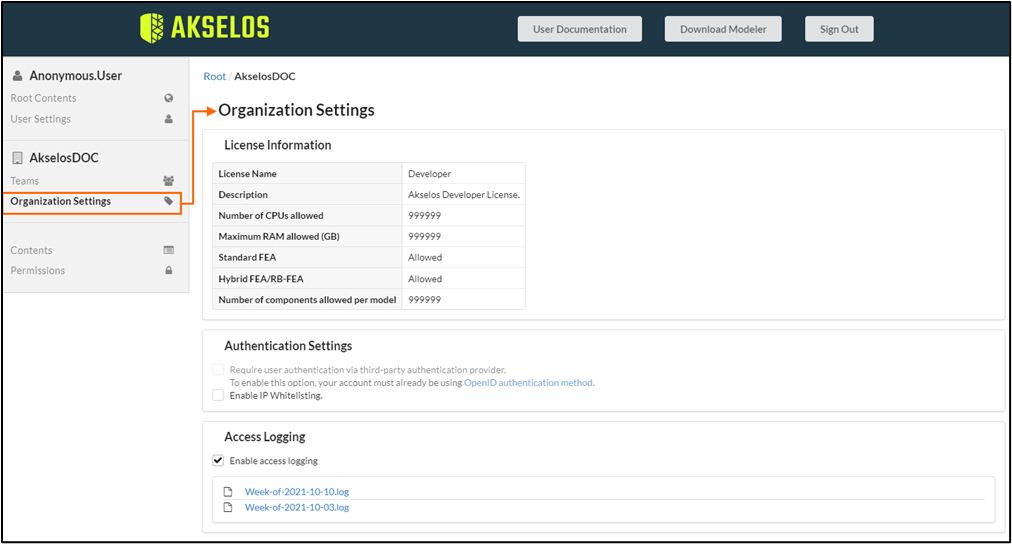Click the Anonymous.User person icon
Image resolution: width=1012 pixels, height=544 pixels.
pos(18,76)
